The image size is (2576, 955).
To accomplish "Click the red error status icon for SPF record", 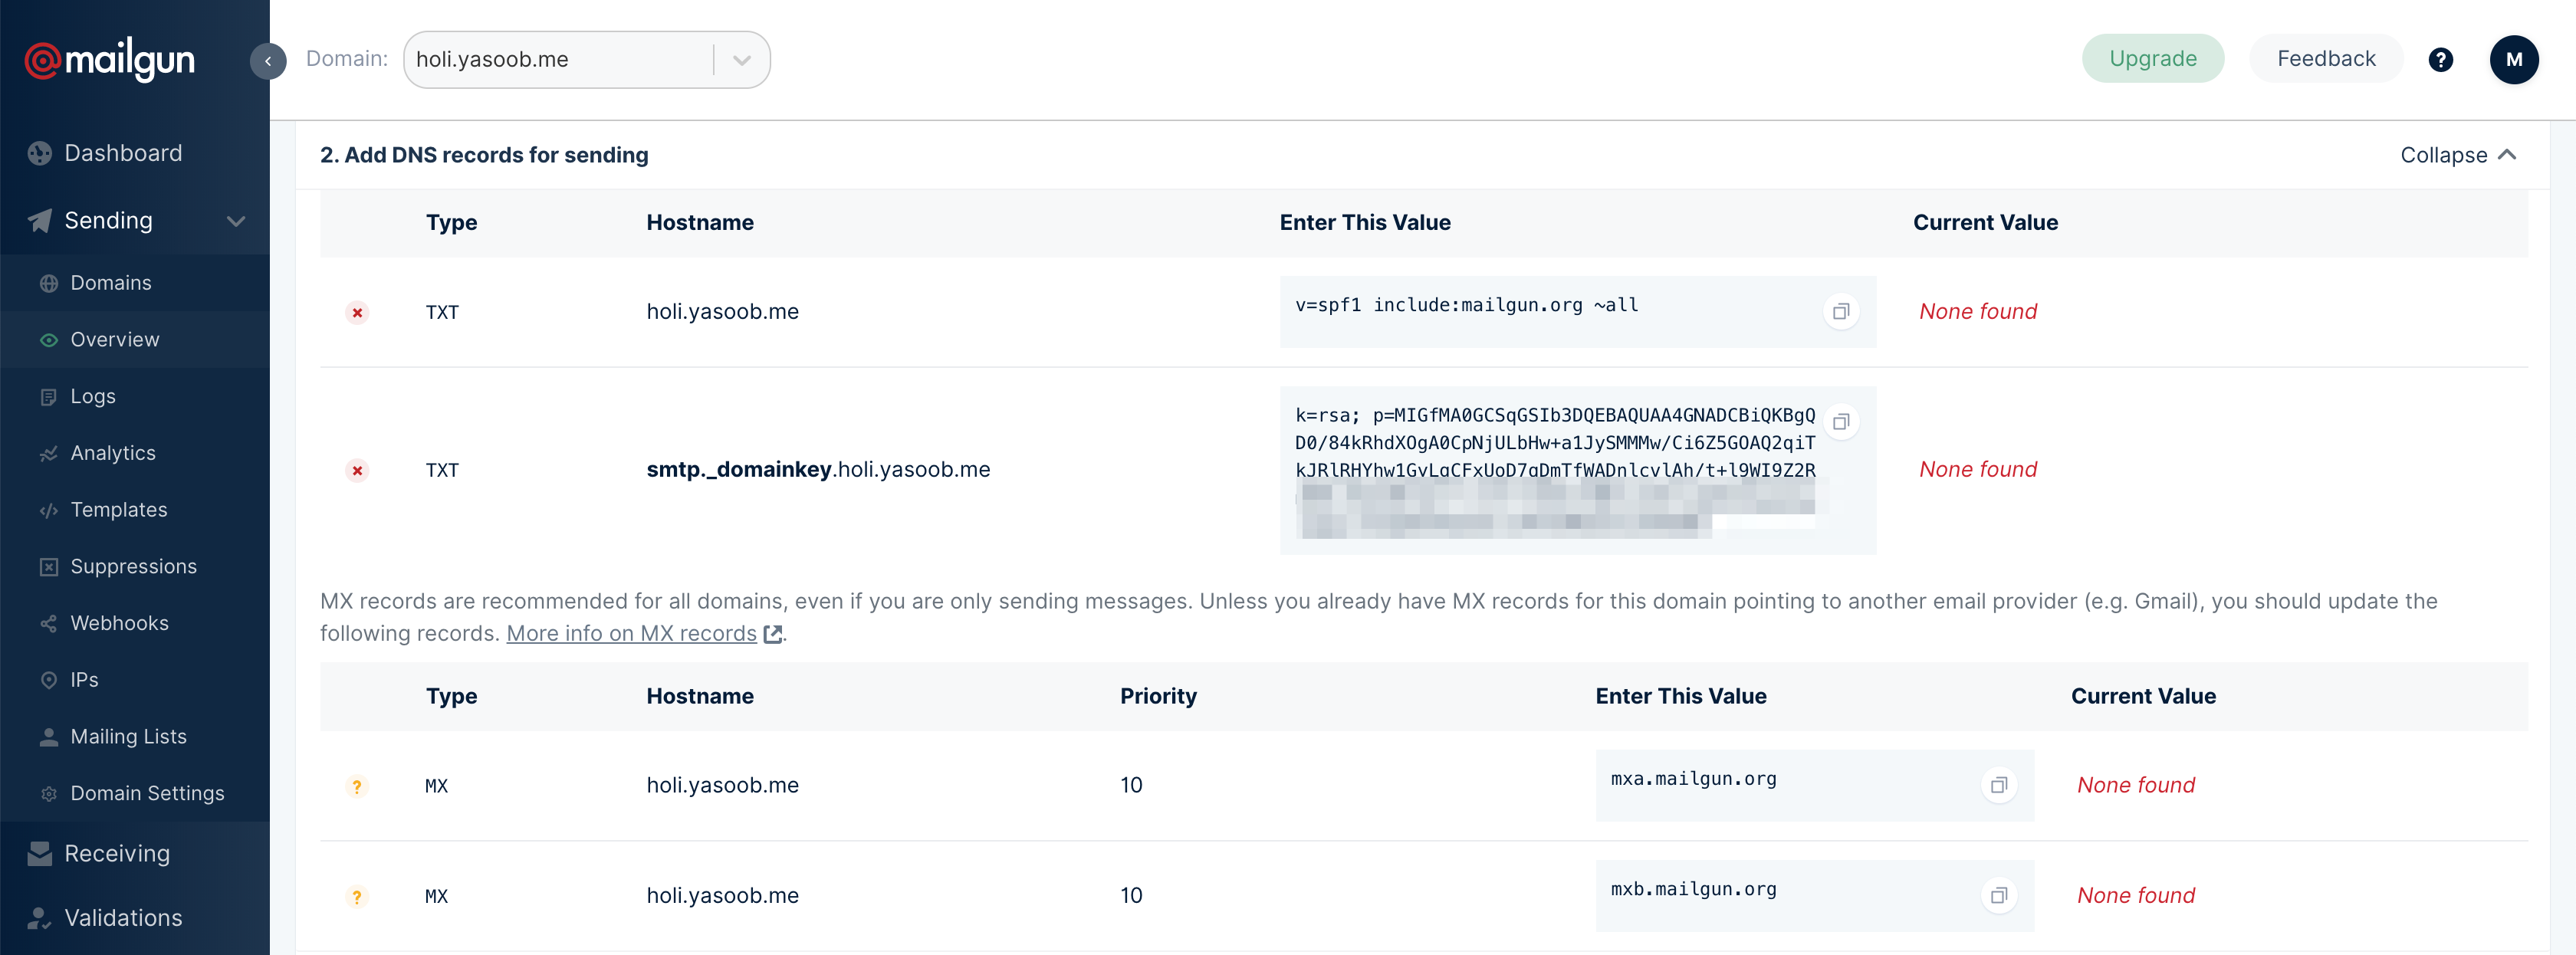I will 357,313.
